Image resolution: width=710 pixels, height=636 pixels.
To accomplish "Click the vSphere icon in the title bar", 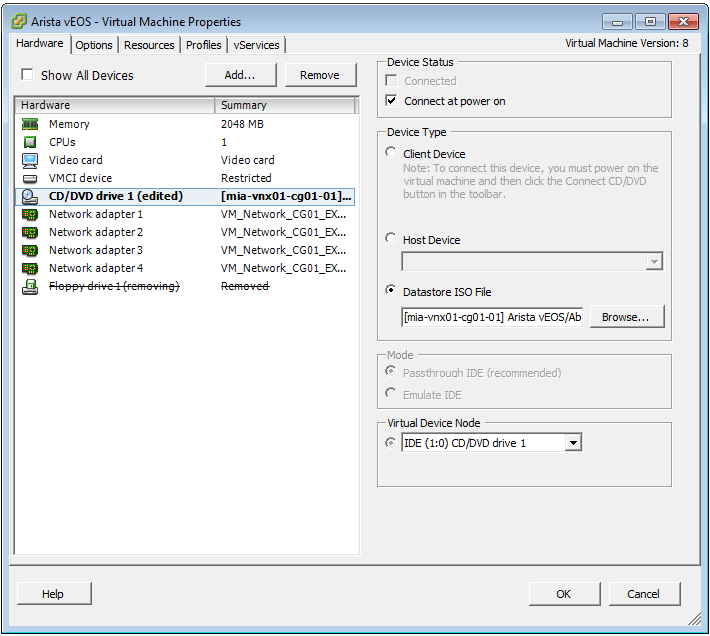I will pos(19,21).
